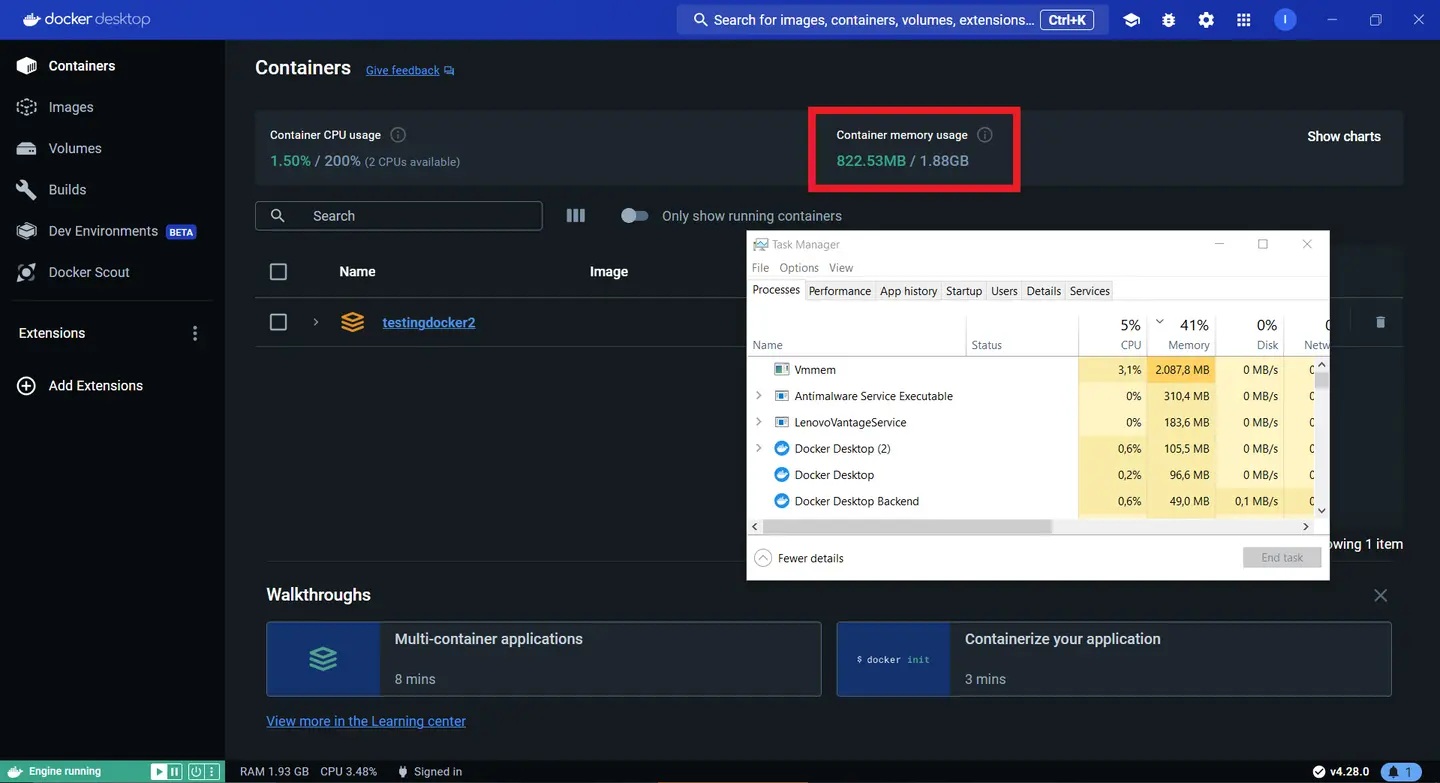Screen dimensions: 1440x783
Task: Select the Docker Desktop Backend process
Action: [1030, 501]
